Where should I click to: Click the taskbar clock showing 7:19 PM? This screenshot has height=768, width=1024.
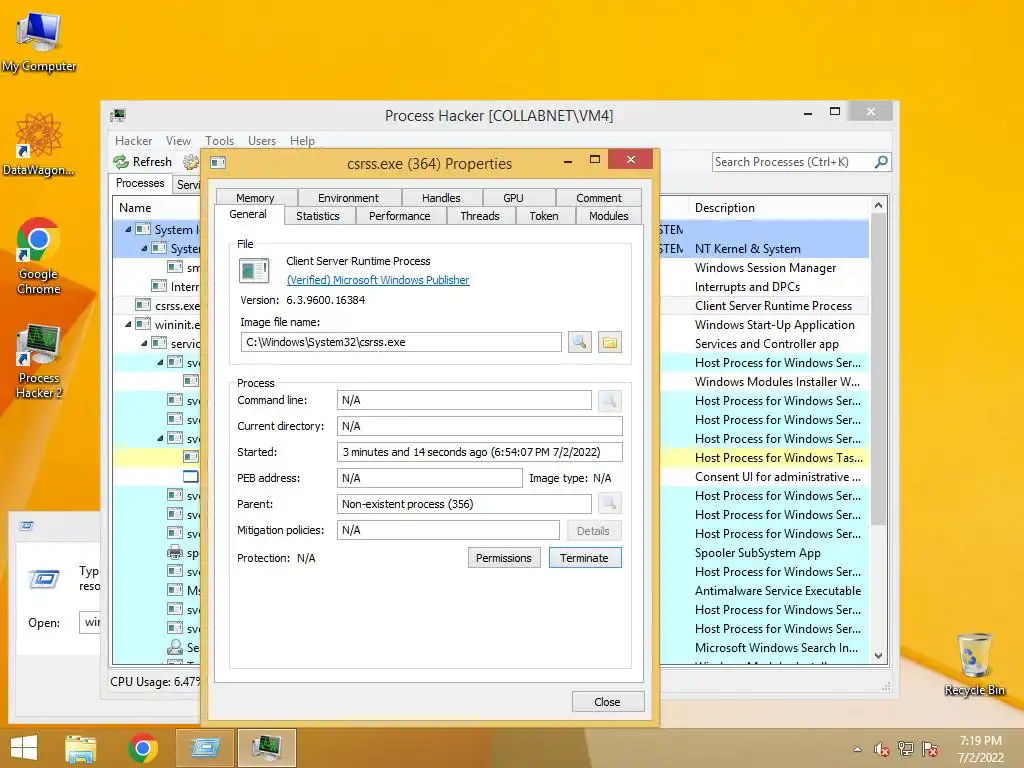(x=980, y=749)
